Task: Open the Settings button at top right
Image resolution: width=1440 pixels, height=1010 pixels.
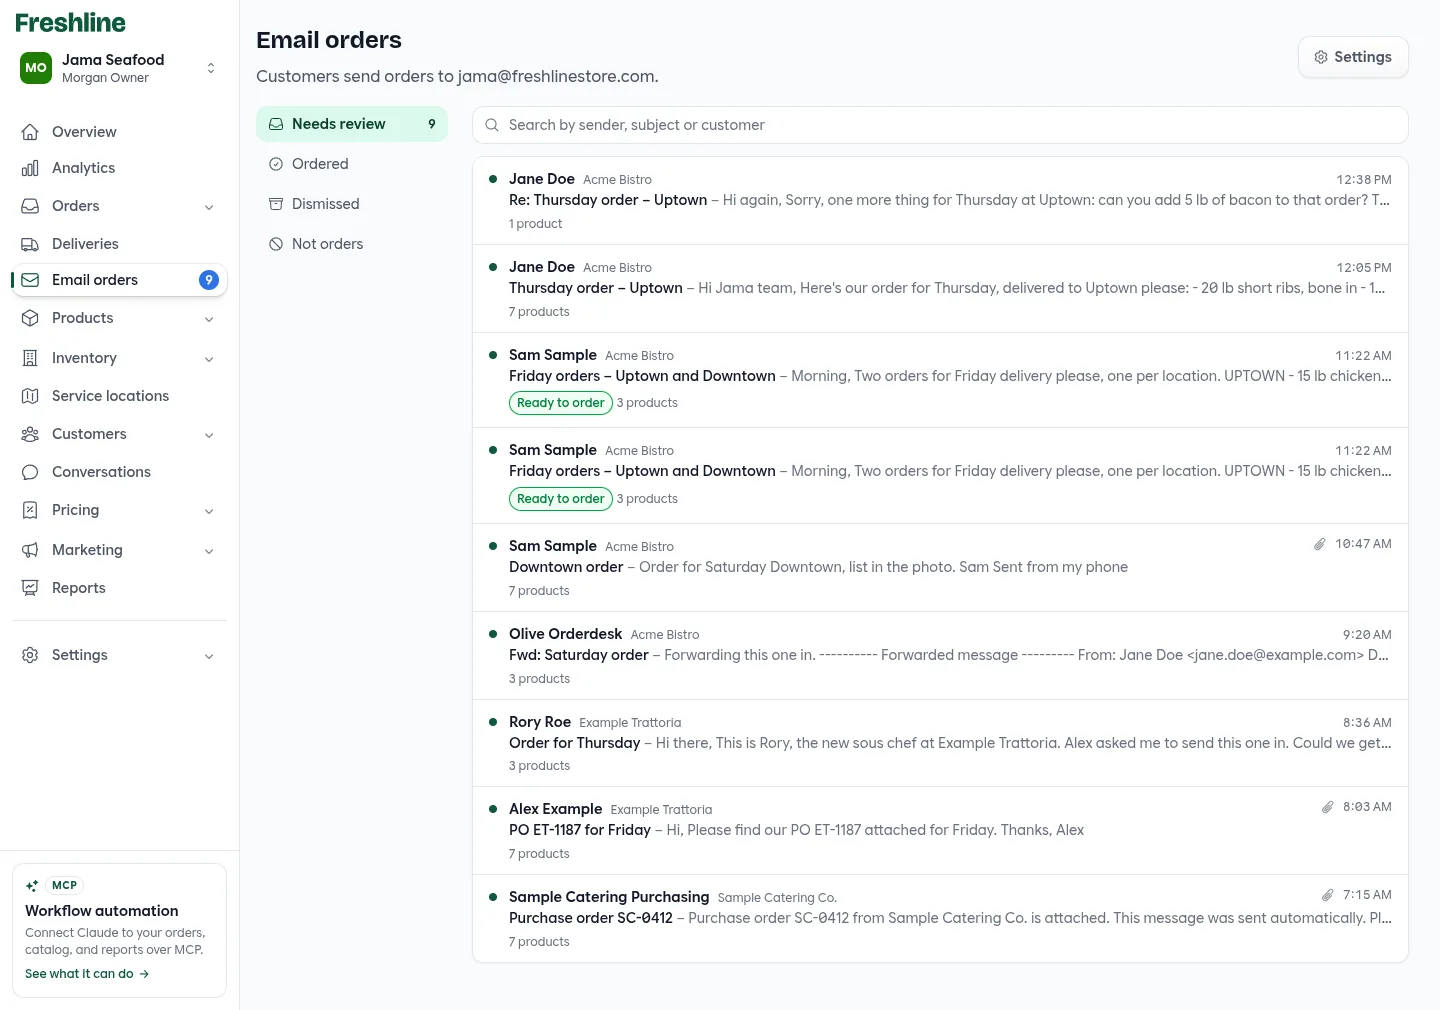Action: click(1353, 57)
